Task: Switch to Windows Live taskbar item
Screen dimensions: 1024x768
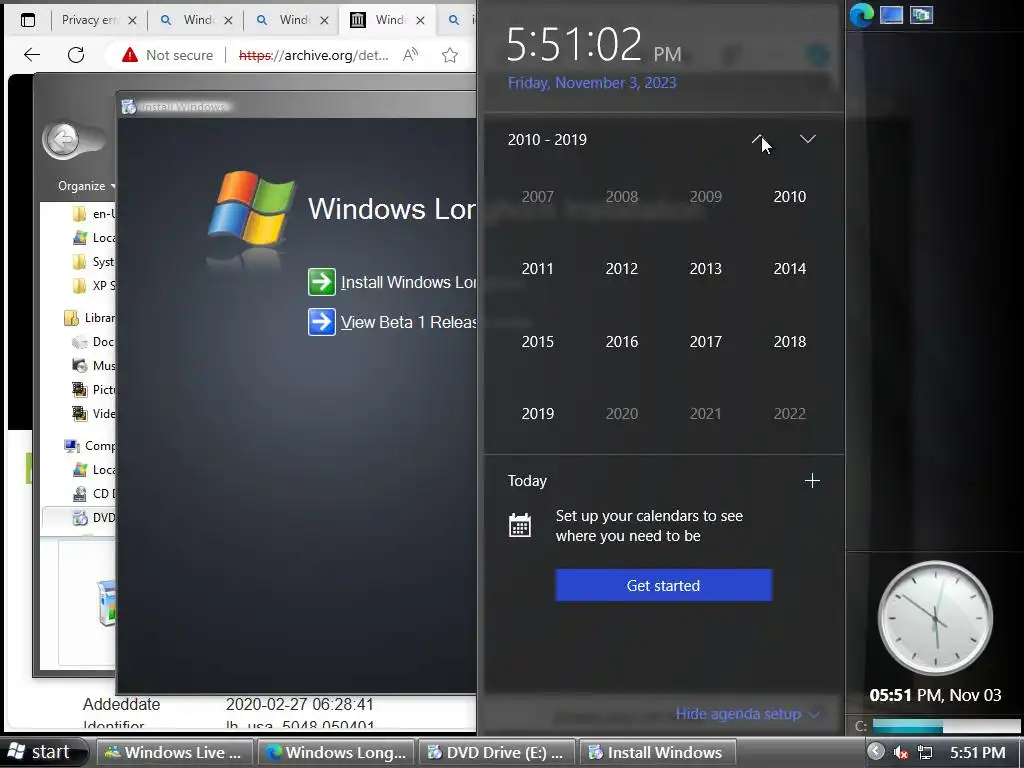Action: pos(174,752)
